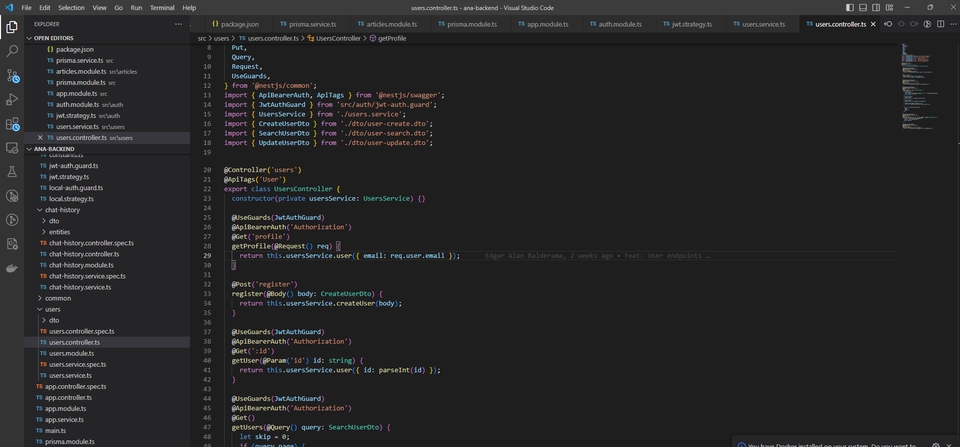
Task: Open the Selection menu
Action: click(72, 7)
